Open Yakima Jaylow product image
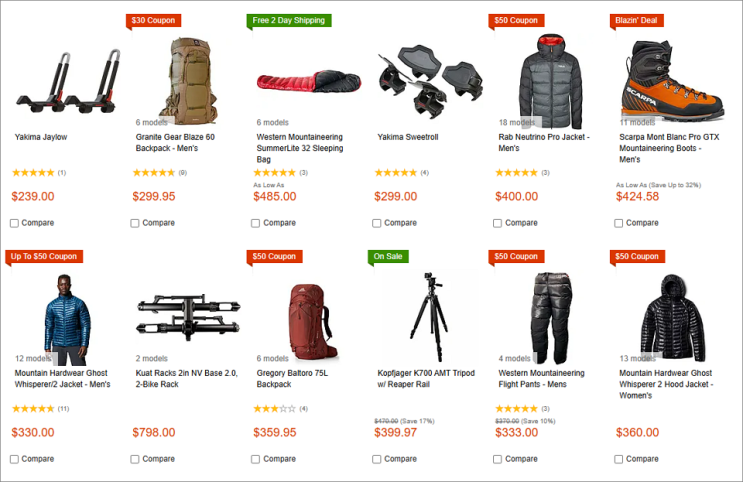The height and width of the screenshot is (482, 743). pyautogui.click(x=68, y=82)
